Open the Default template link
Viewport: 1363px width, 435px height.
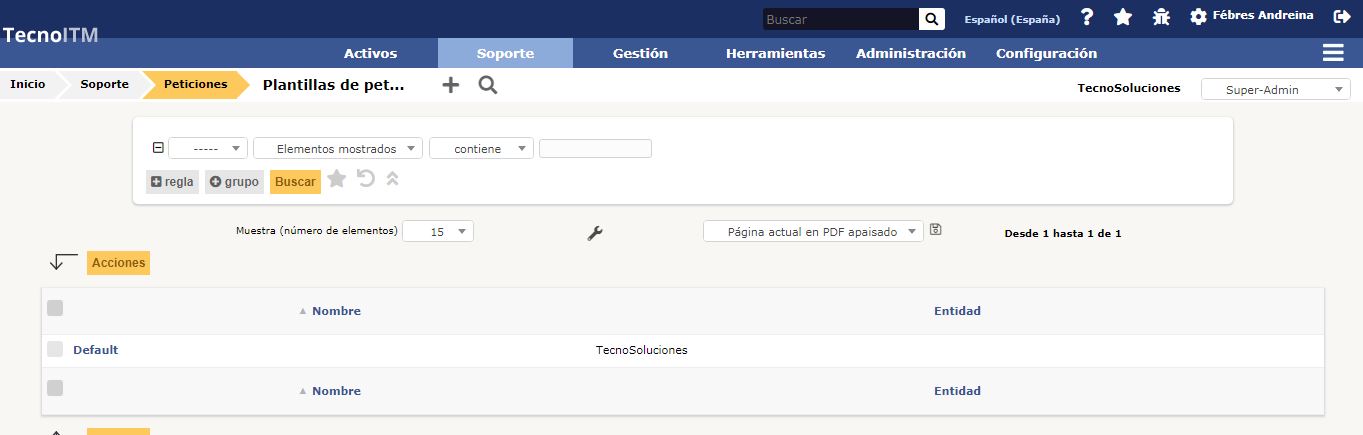95,350
